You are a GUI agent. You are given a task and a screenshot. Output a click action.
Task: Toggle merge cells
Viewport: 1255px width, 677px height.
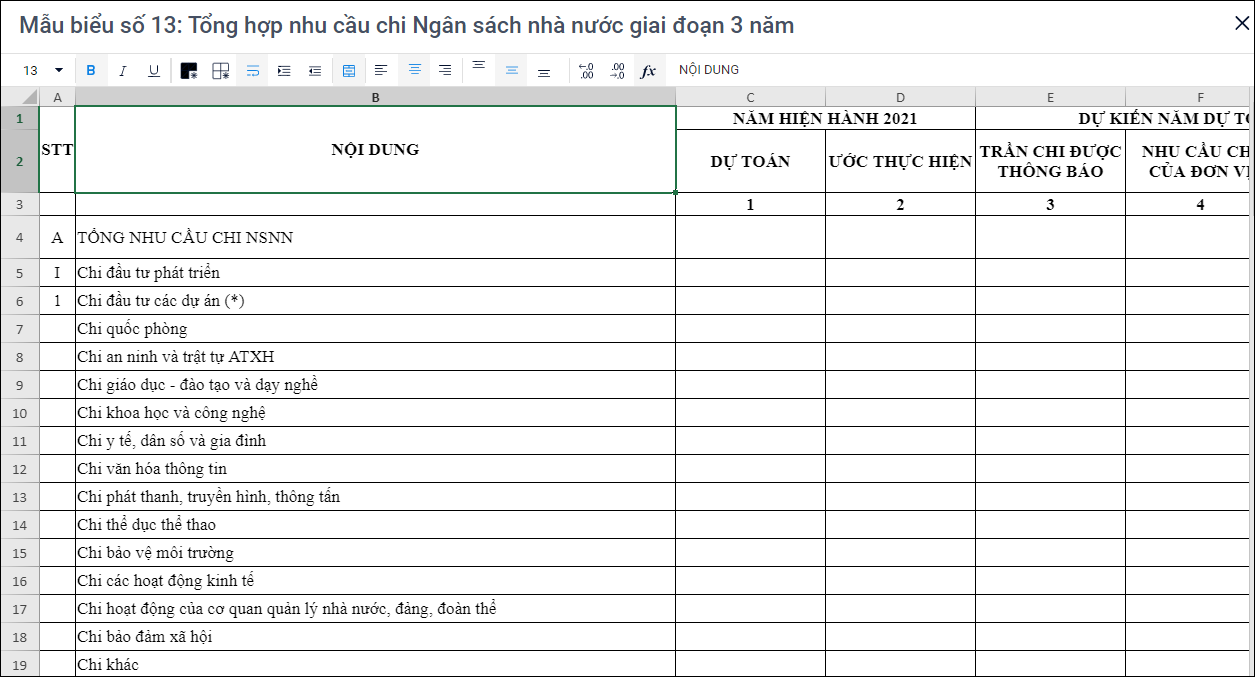(x=349, y=70)
